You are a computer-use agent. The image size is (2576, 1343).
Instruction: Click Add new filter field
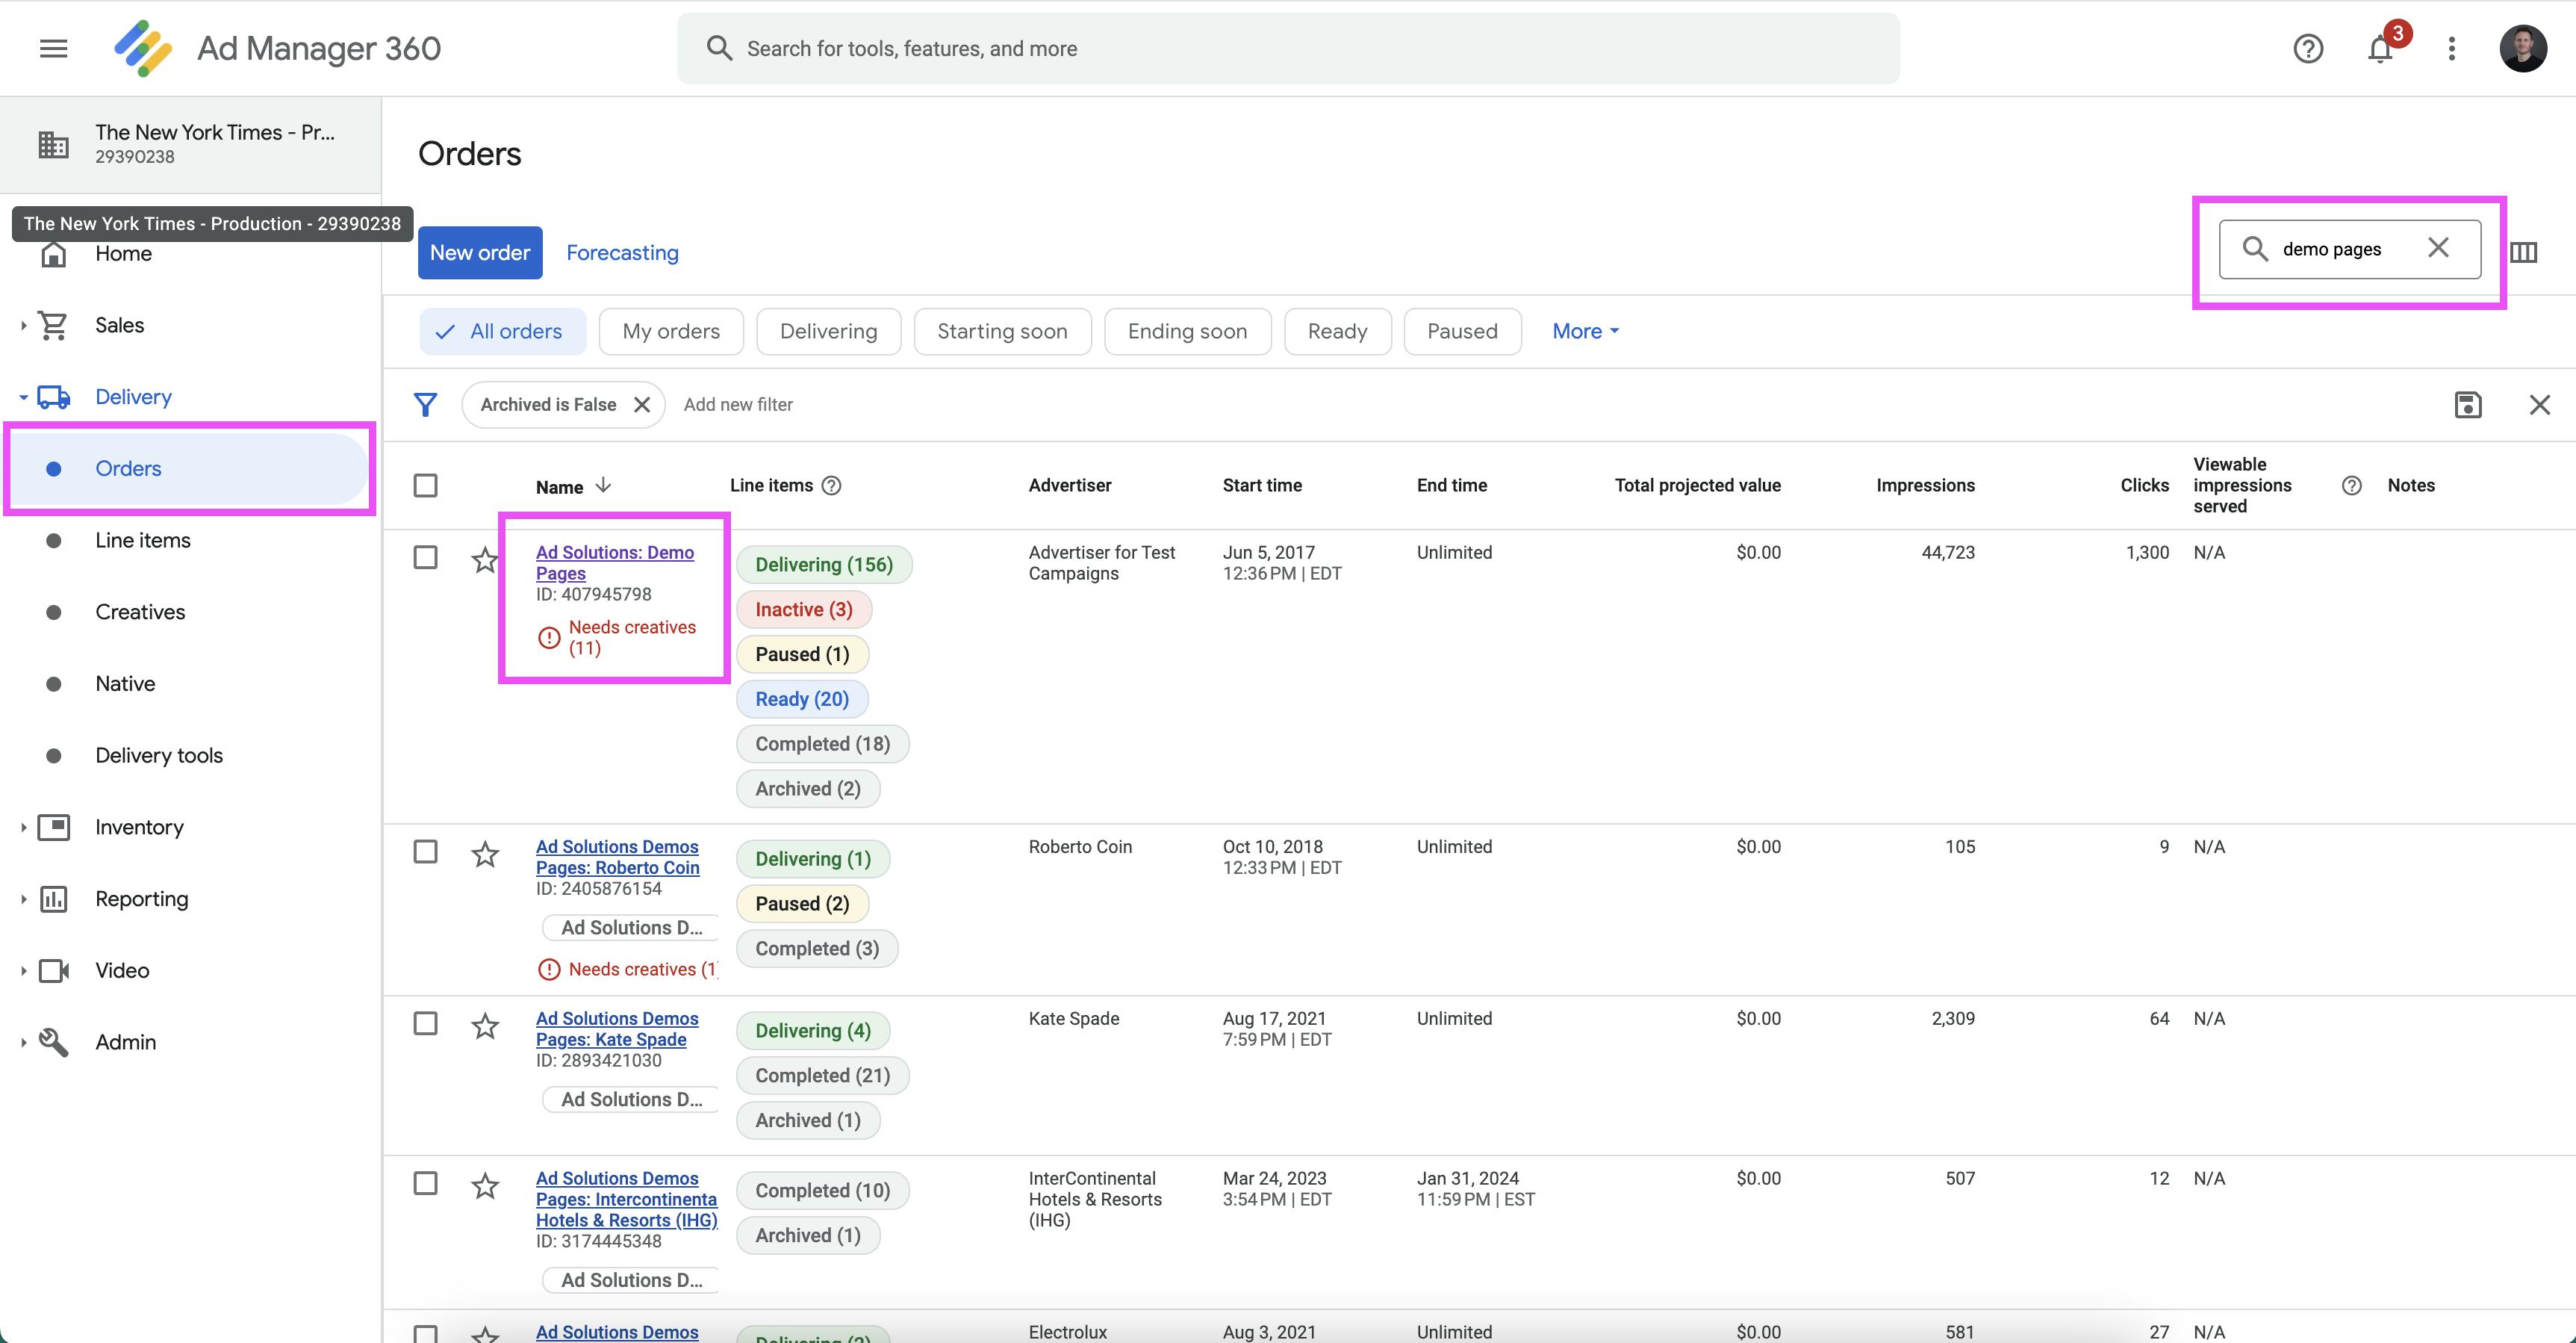(738, 404)
